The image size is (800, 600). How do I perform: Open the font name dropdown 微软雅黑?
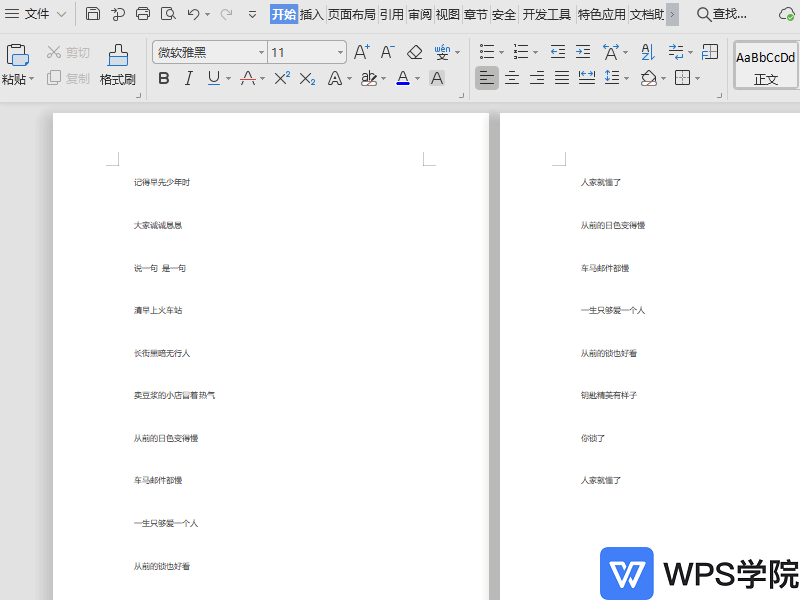(x=261, y=52)
